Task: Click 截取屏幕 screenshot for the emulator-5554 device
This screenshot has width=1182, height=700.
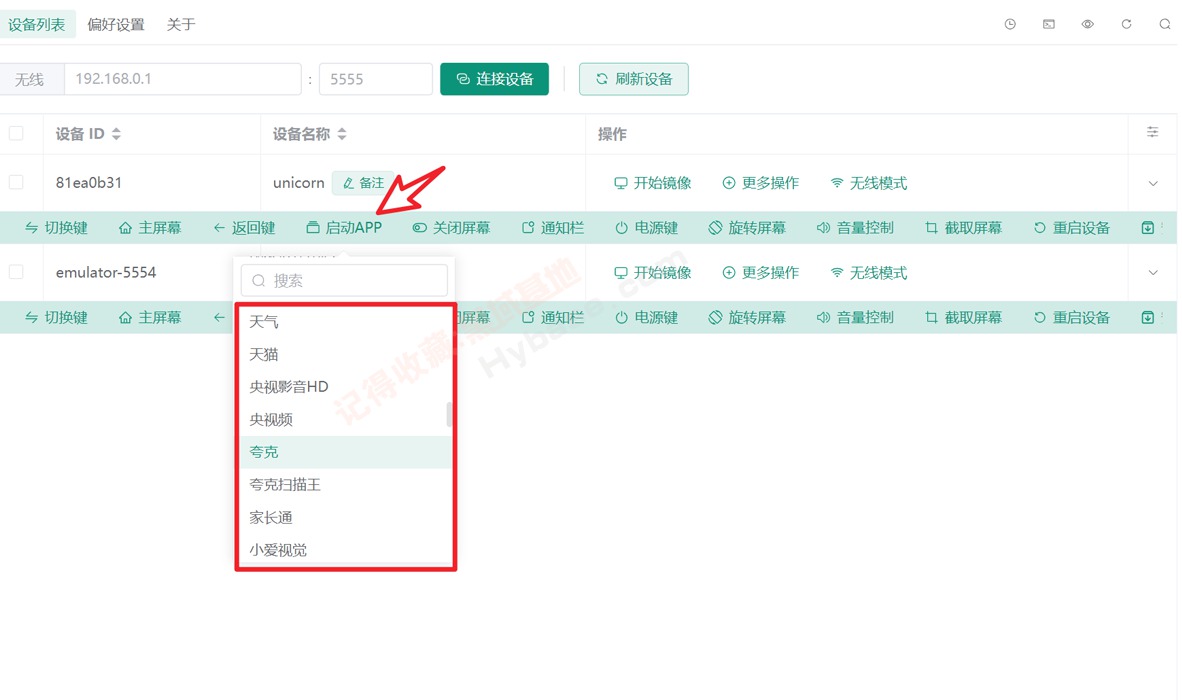Action: click(963, 318)
